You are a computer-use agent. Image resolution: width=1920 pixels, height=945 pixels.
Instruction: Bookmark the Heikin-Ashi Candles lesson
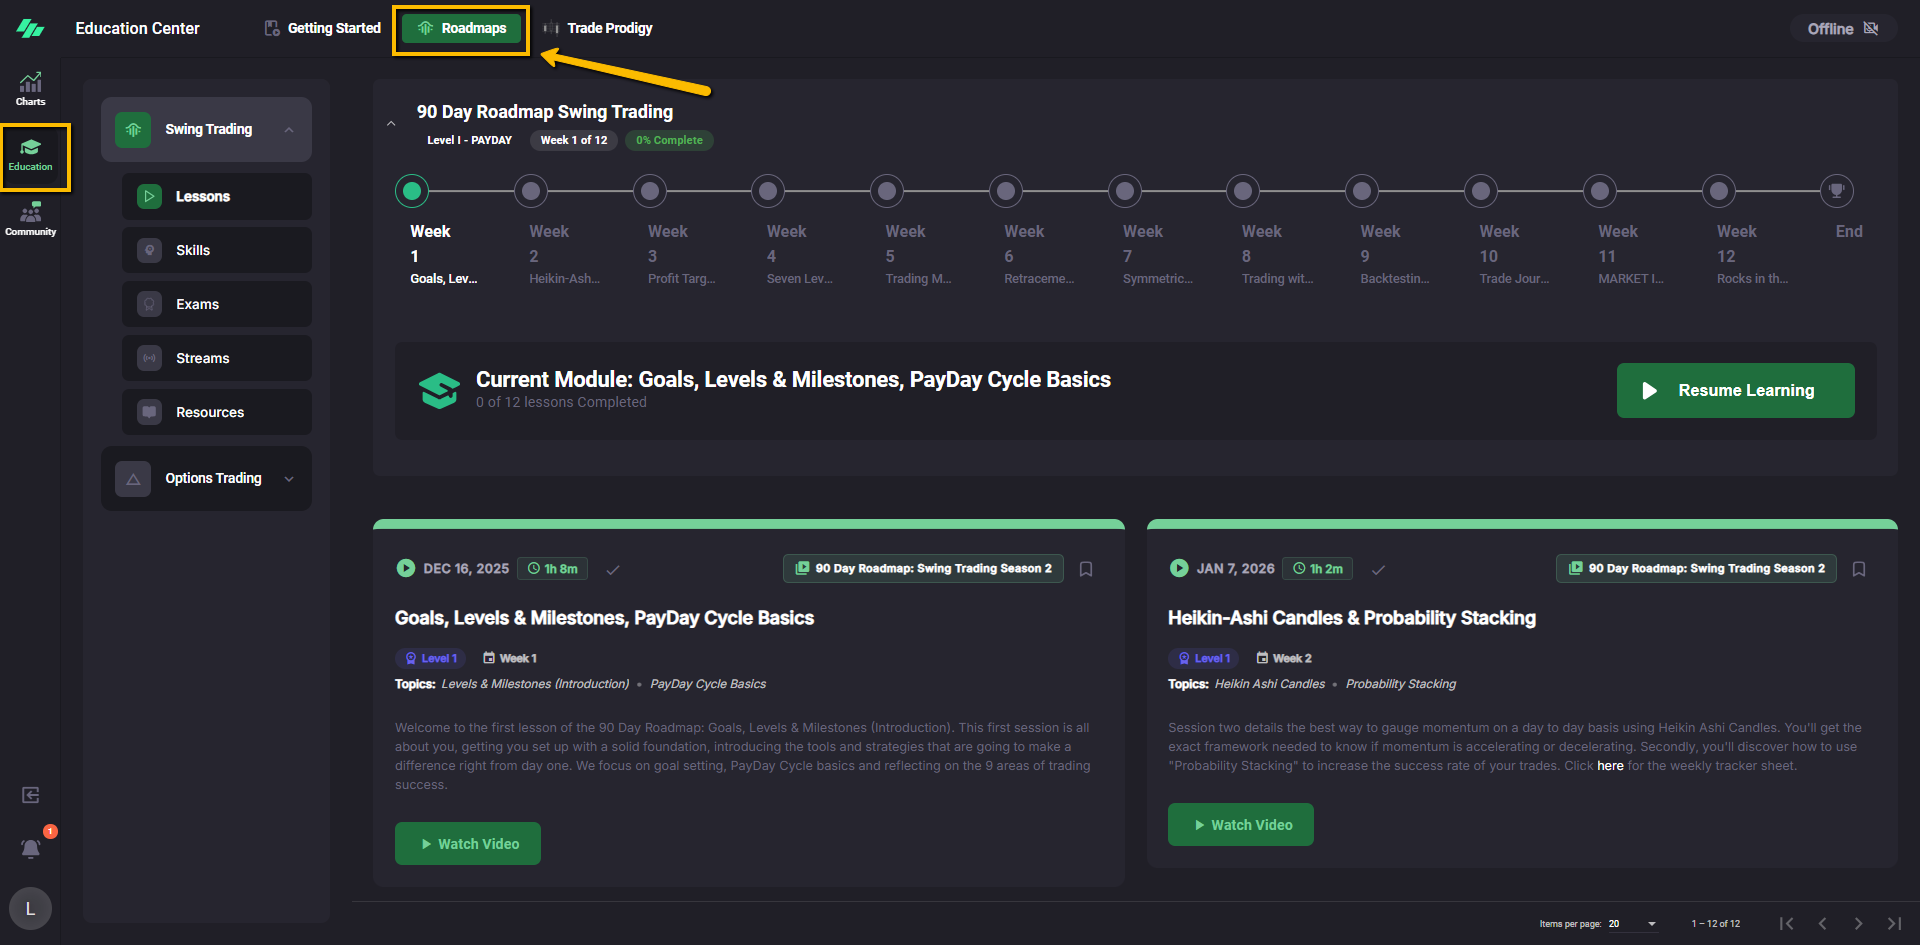coord(1859,569)
